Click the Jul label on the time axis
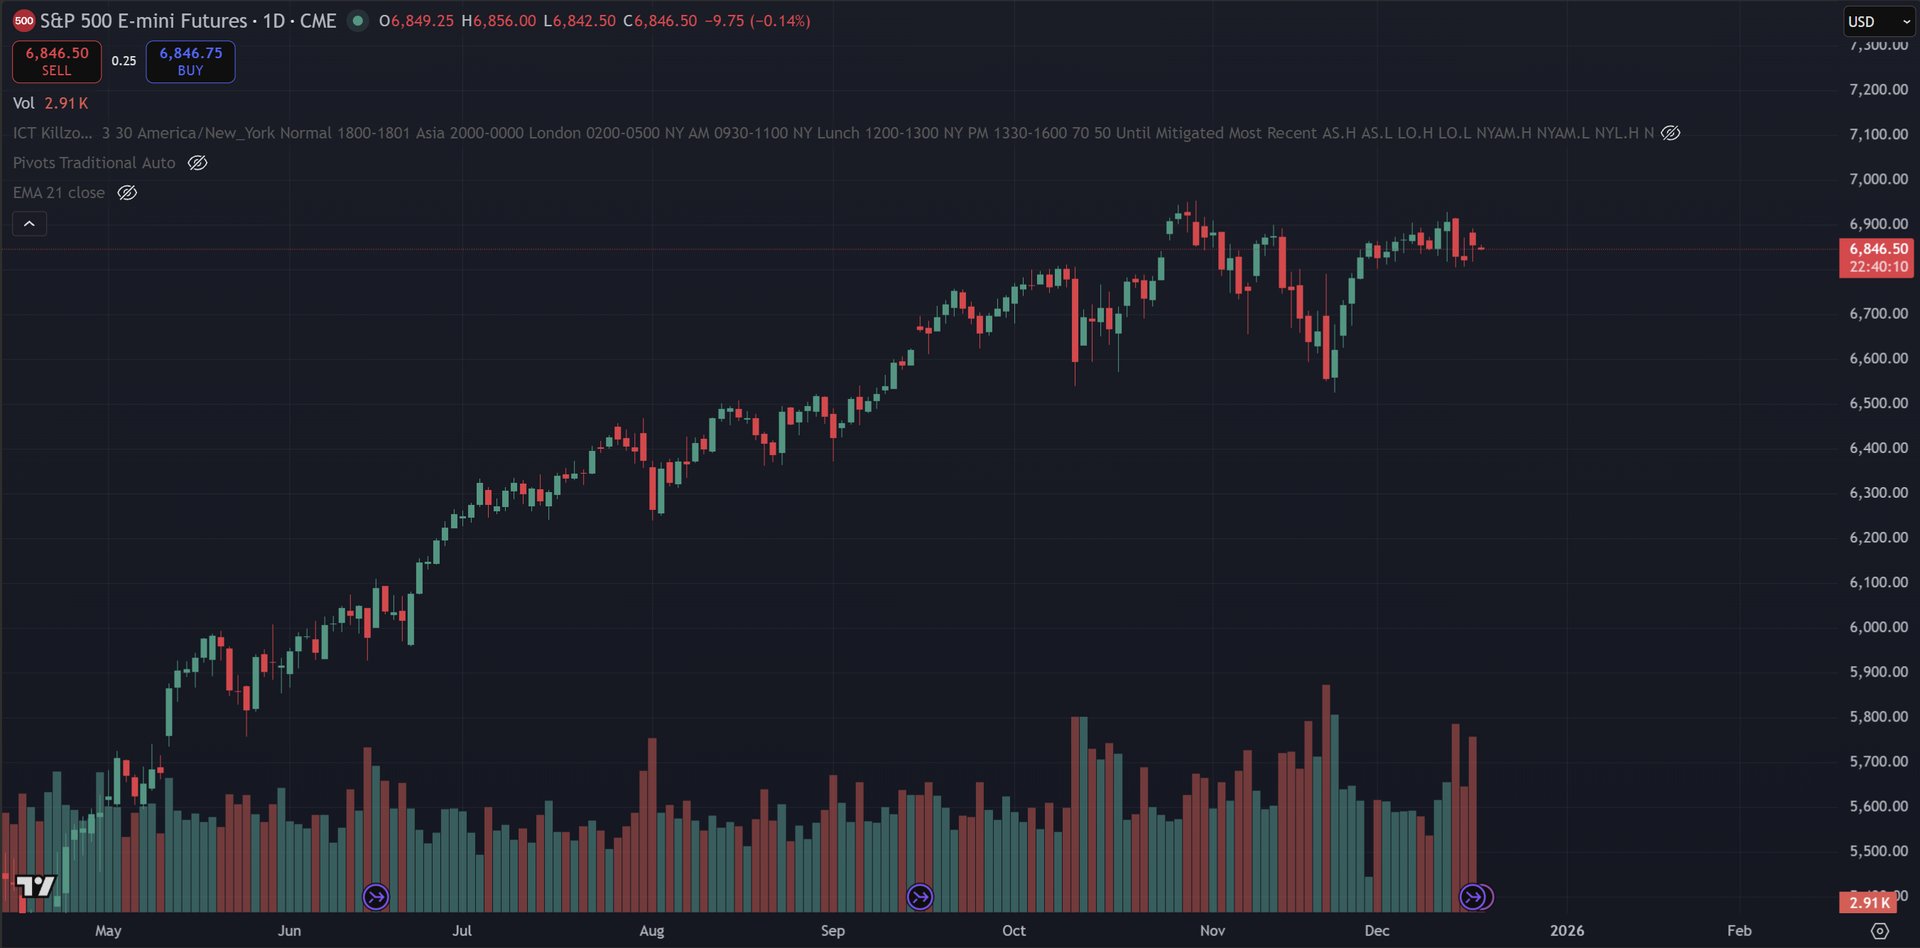This screenshot has height=948, width=1920. coord(462,931)
